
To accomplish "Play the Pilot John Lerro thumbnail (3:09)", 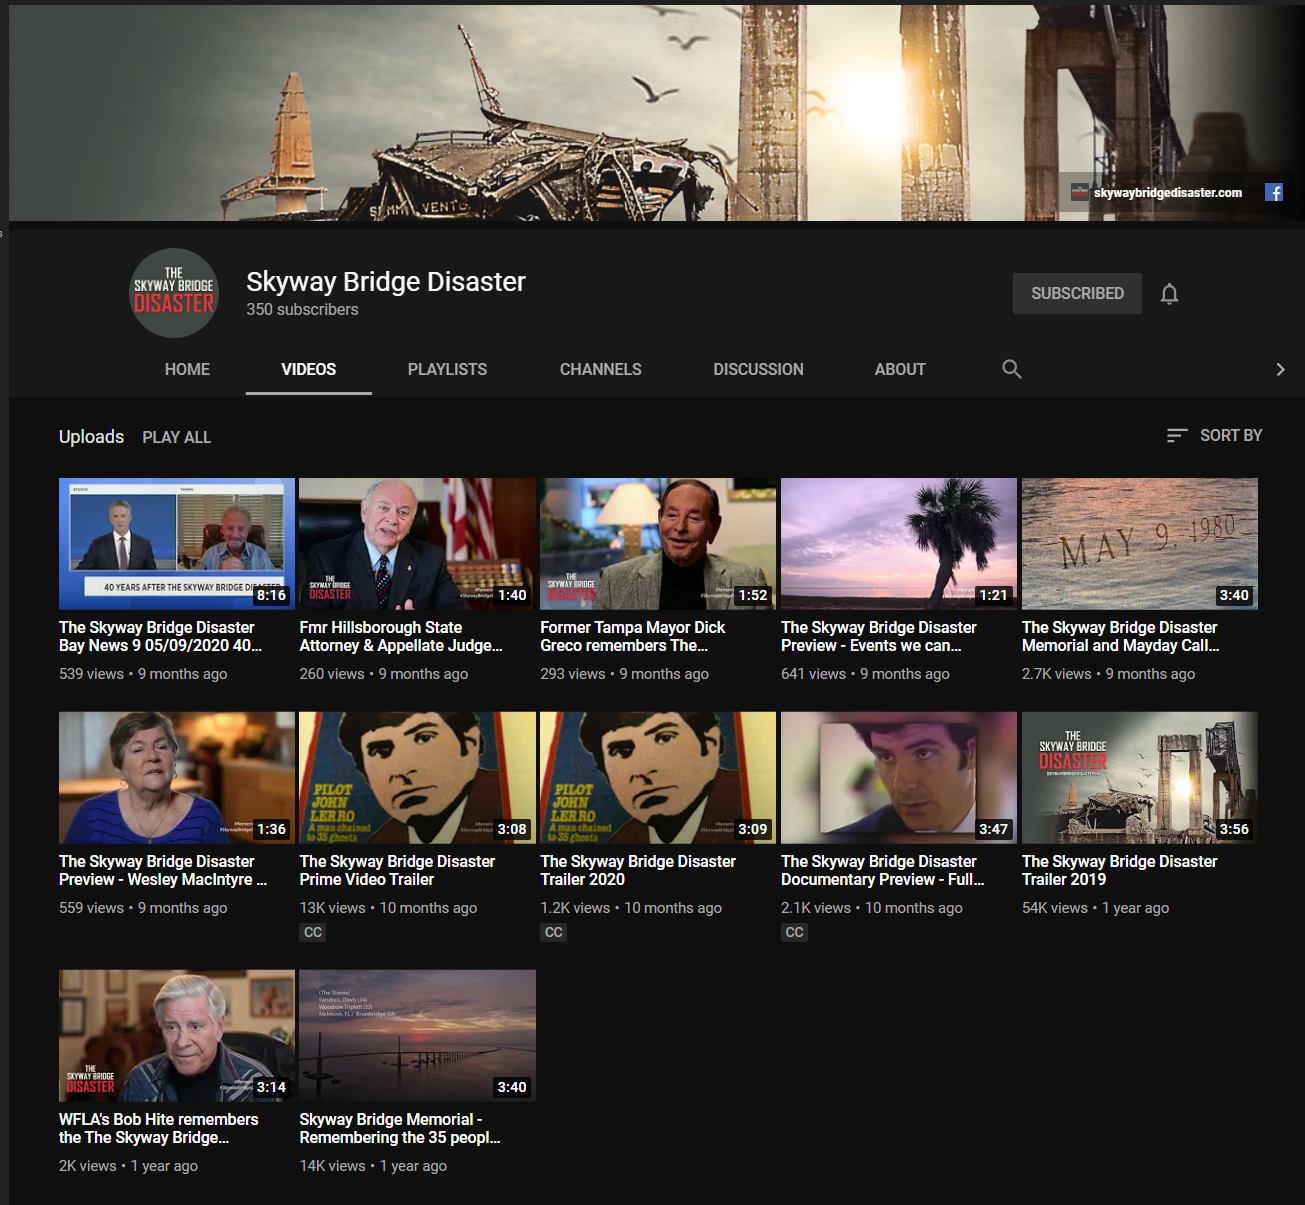I will coord(658,778).
